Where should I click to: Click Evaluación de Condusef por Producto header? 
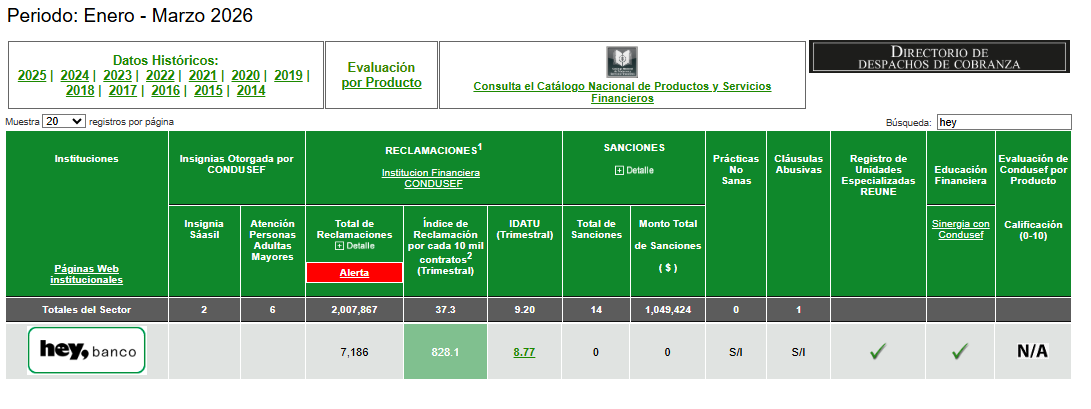click(x=1033, y=170)
